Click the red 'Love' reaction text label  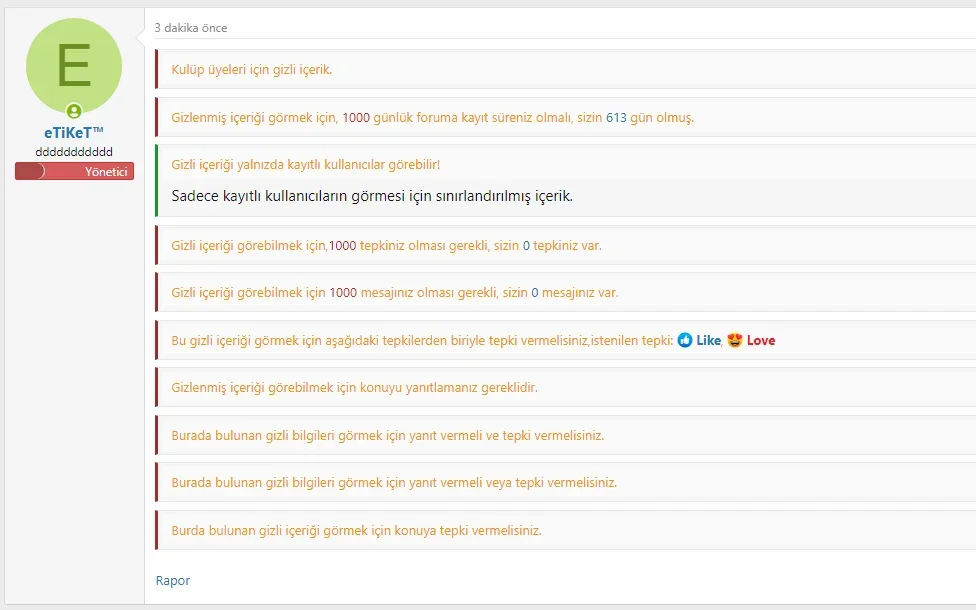click(761, 340)
